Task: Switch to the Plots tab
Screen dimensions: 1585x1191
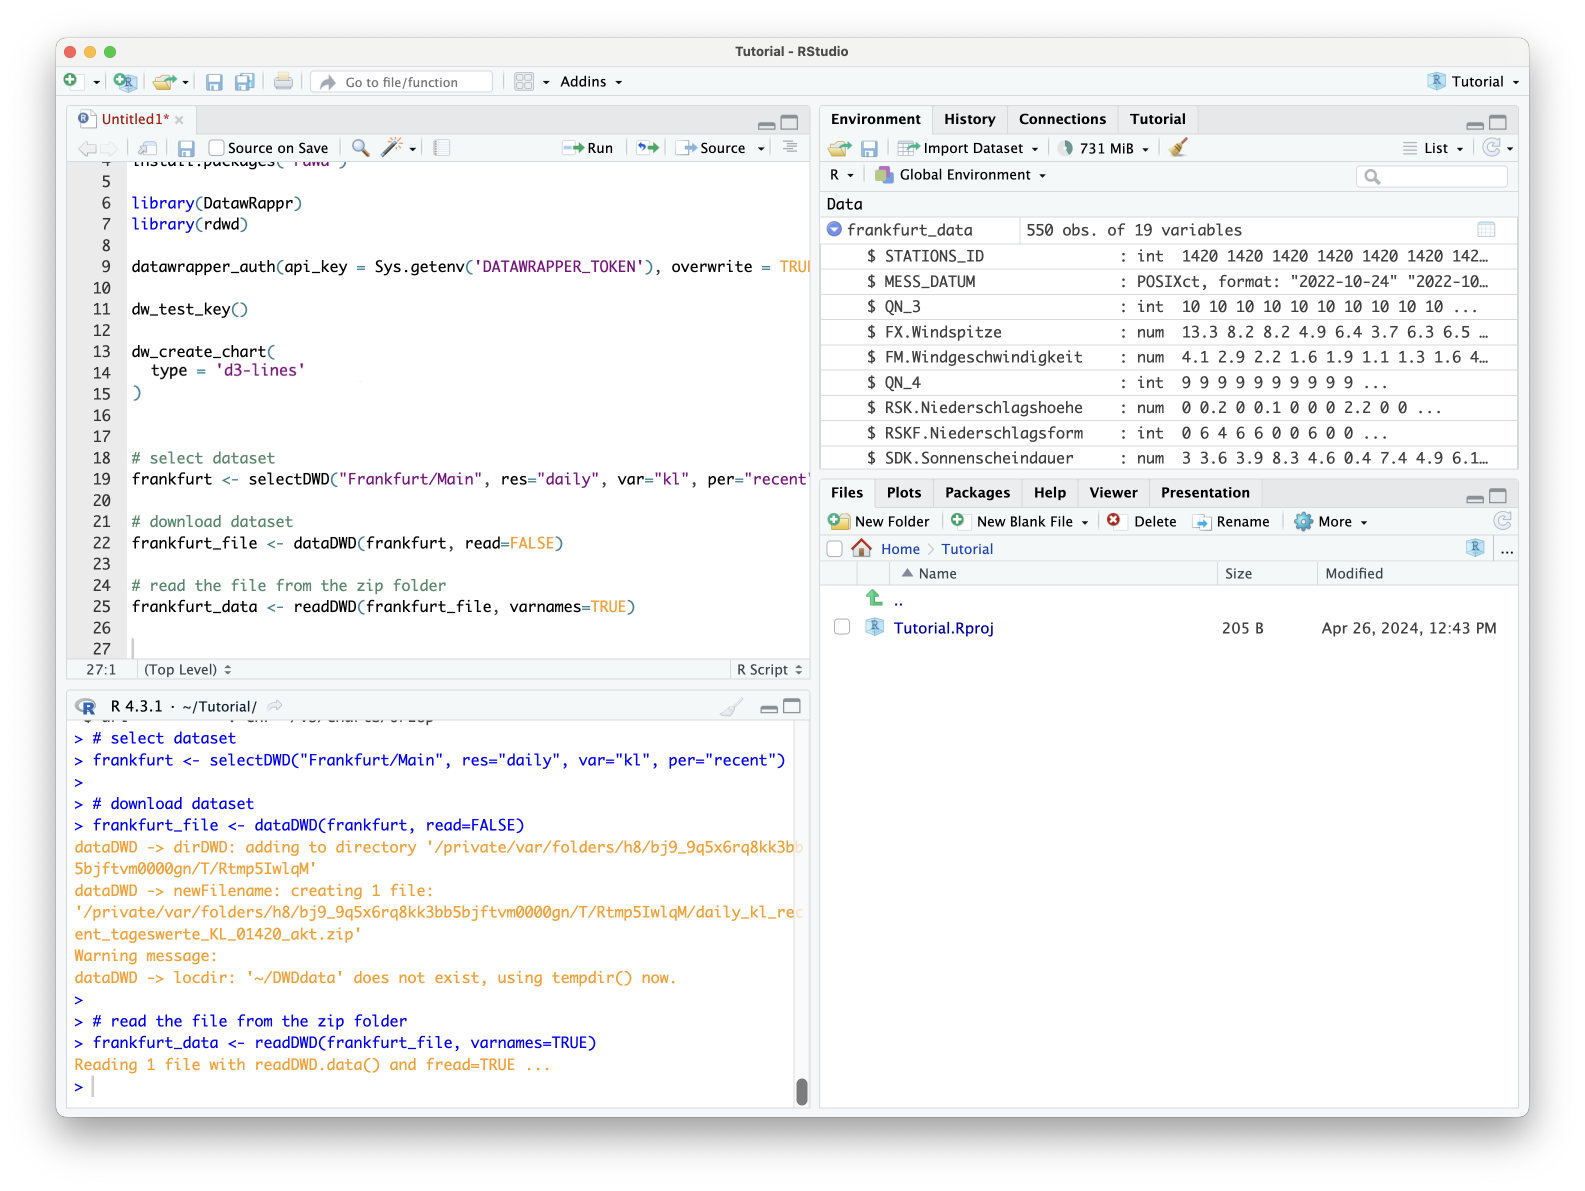Action: click(x=904, y=493)
